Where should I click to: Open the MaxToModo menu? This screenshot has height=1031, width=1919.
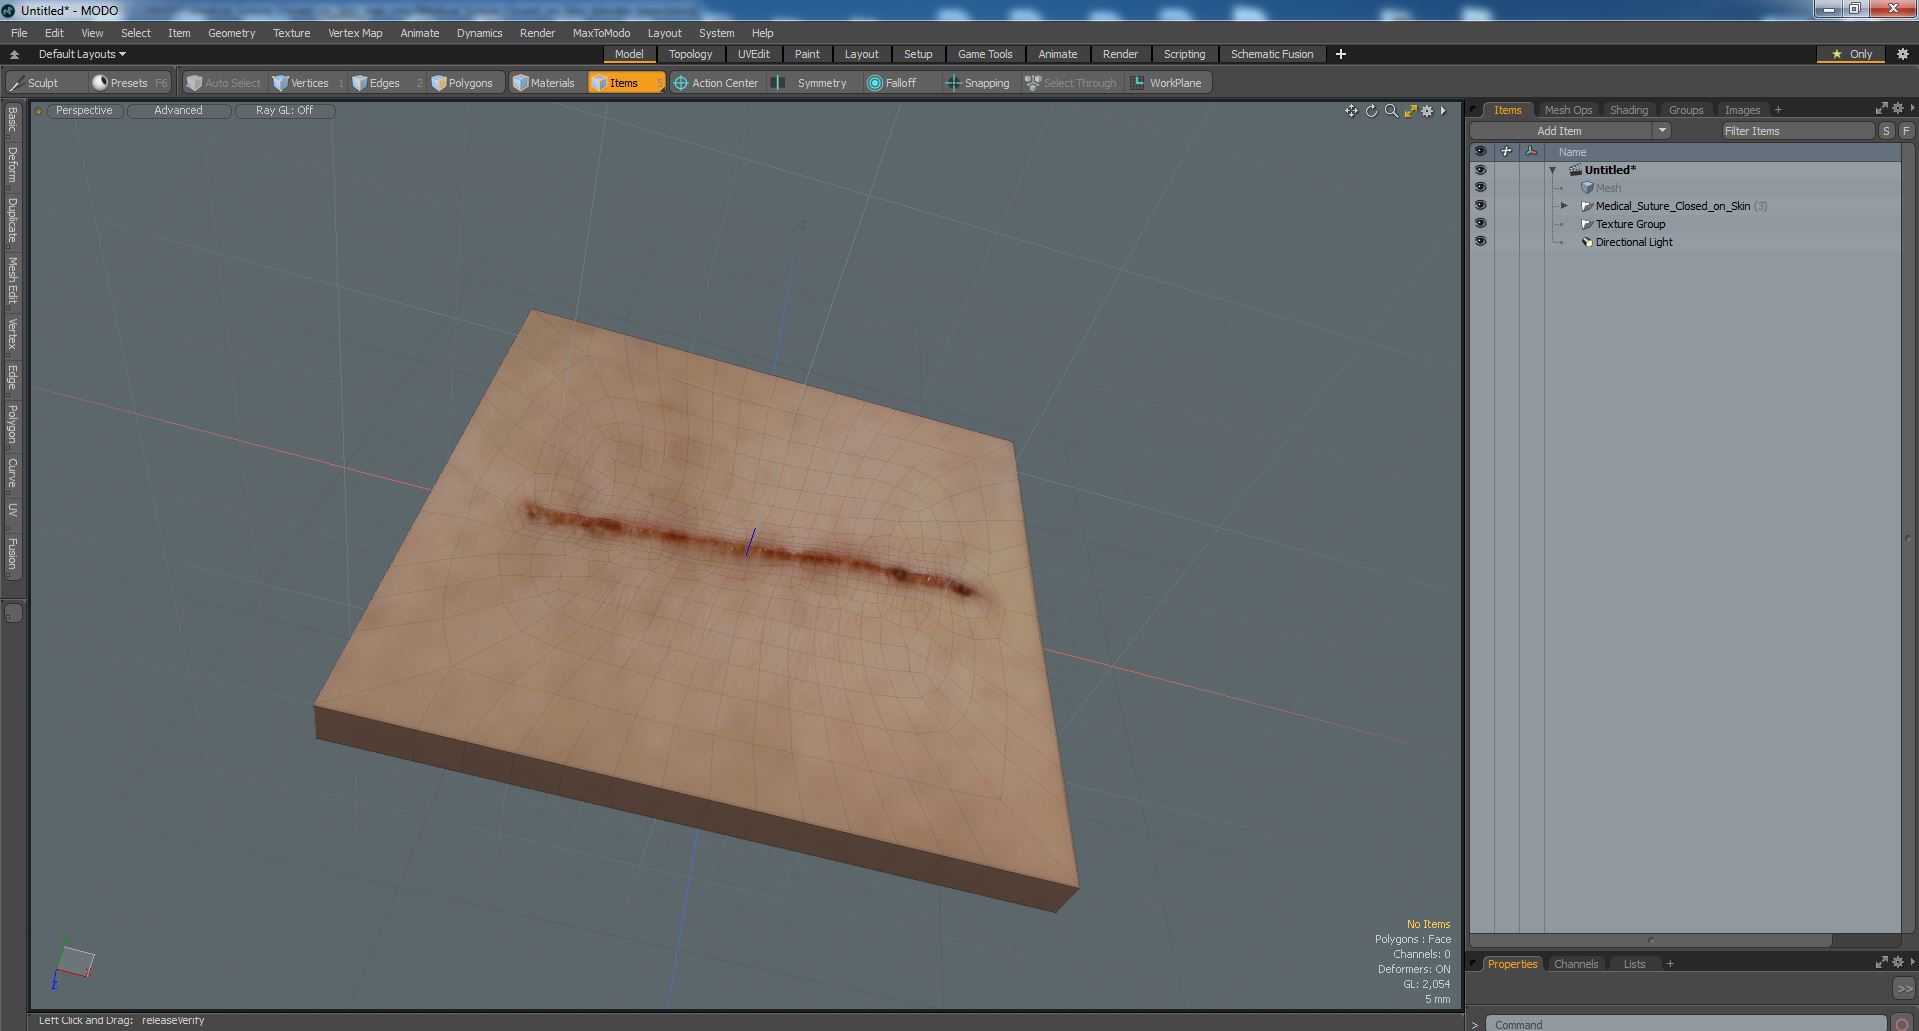click(x=601, y=33)
